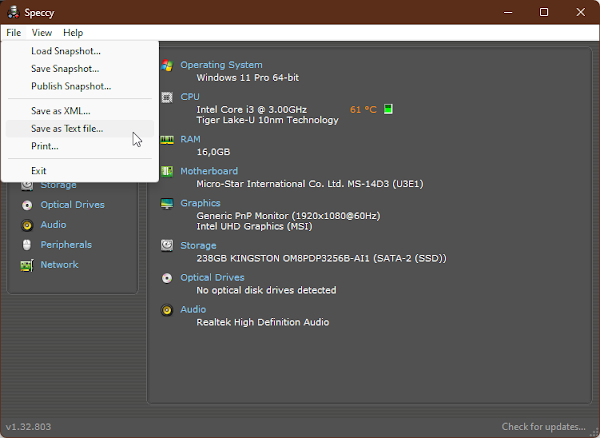Open Operating System heading link
This screenshot has height=438, width=600.
pos(221,65)
